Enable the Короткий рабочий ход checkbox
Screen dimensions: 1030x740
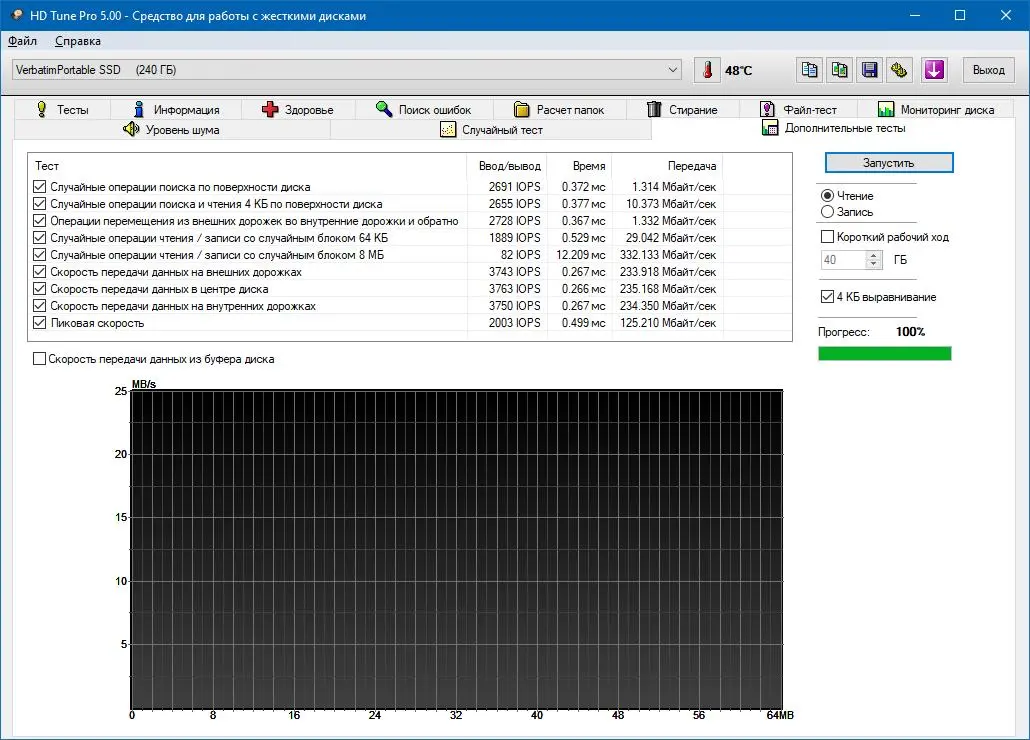click(x=828, y=236)
